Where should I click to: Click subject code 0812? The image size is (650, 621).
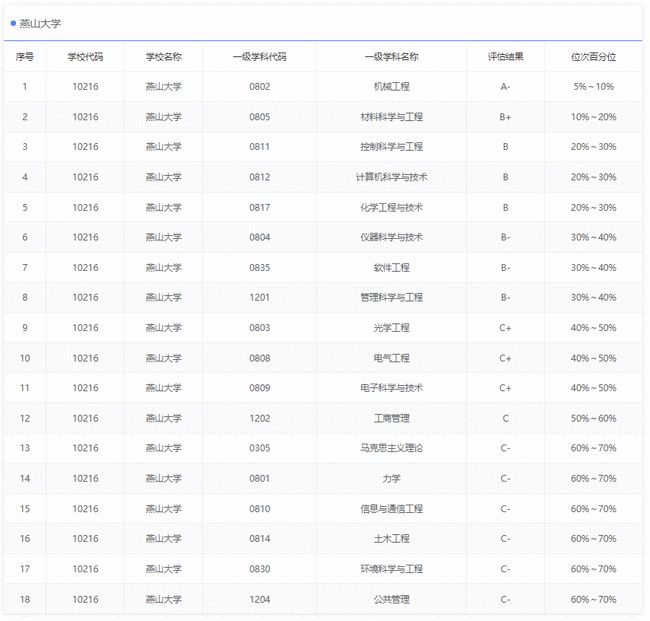[260, 177]
